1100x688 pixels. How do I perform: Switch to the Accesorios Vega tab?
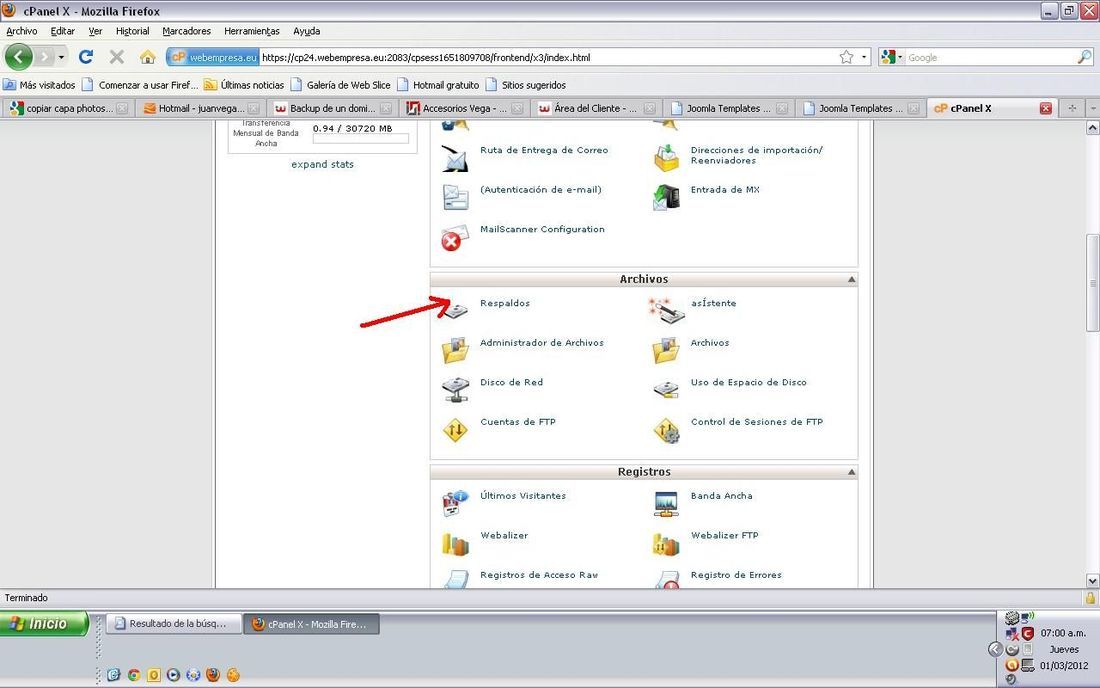coord(464,108)
